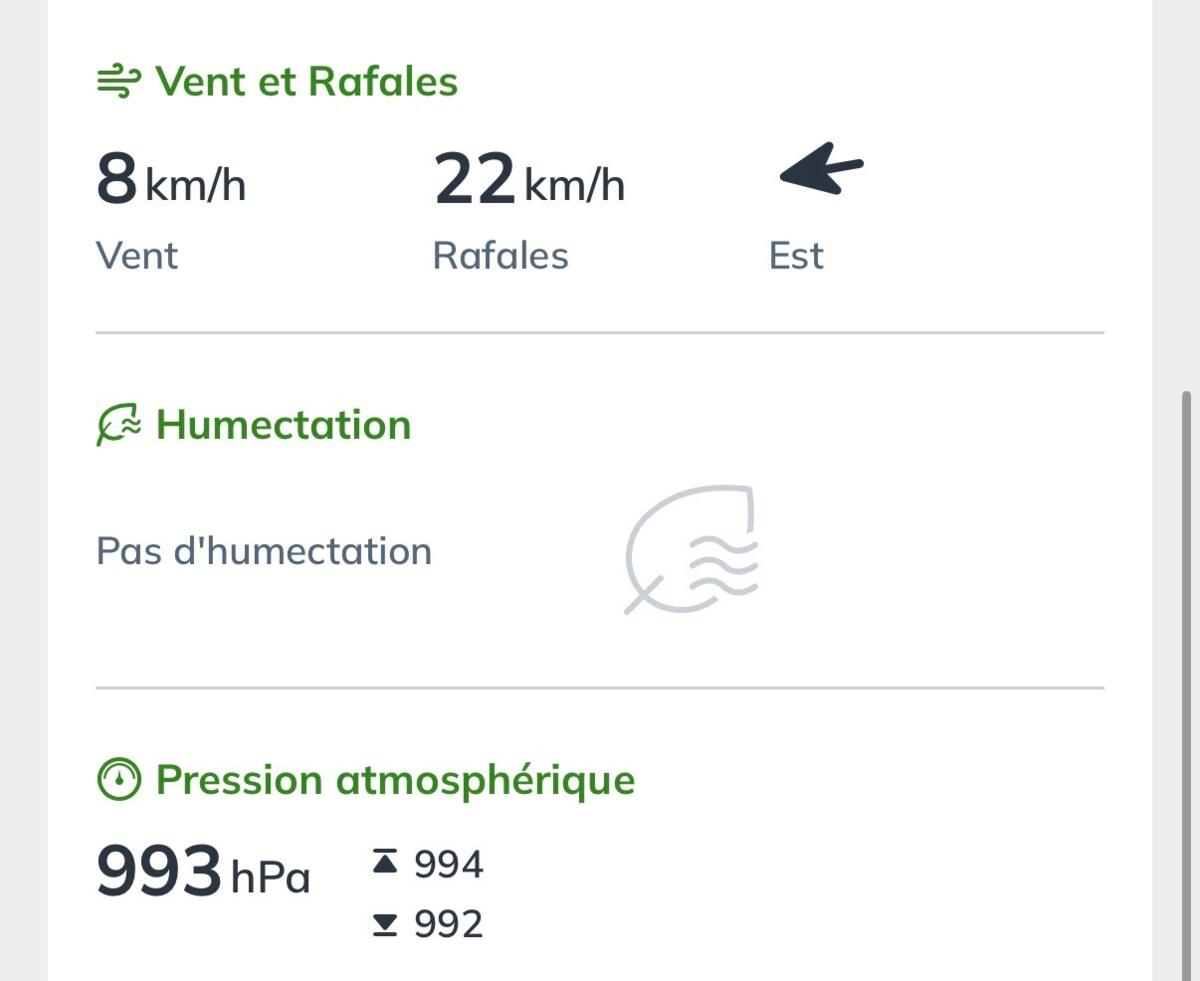Tap the maximum pressure up-arrow icon

tap(384, 862)
